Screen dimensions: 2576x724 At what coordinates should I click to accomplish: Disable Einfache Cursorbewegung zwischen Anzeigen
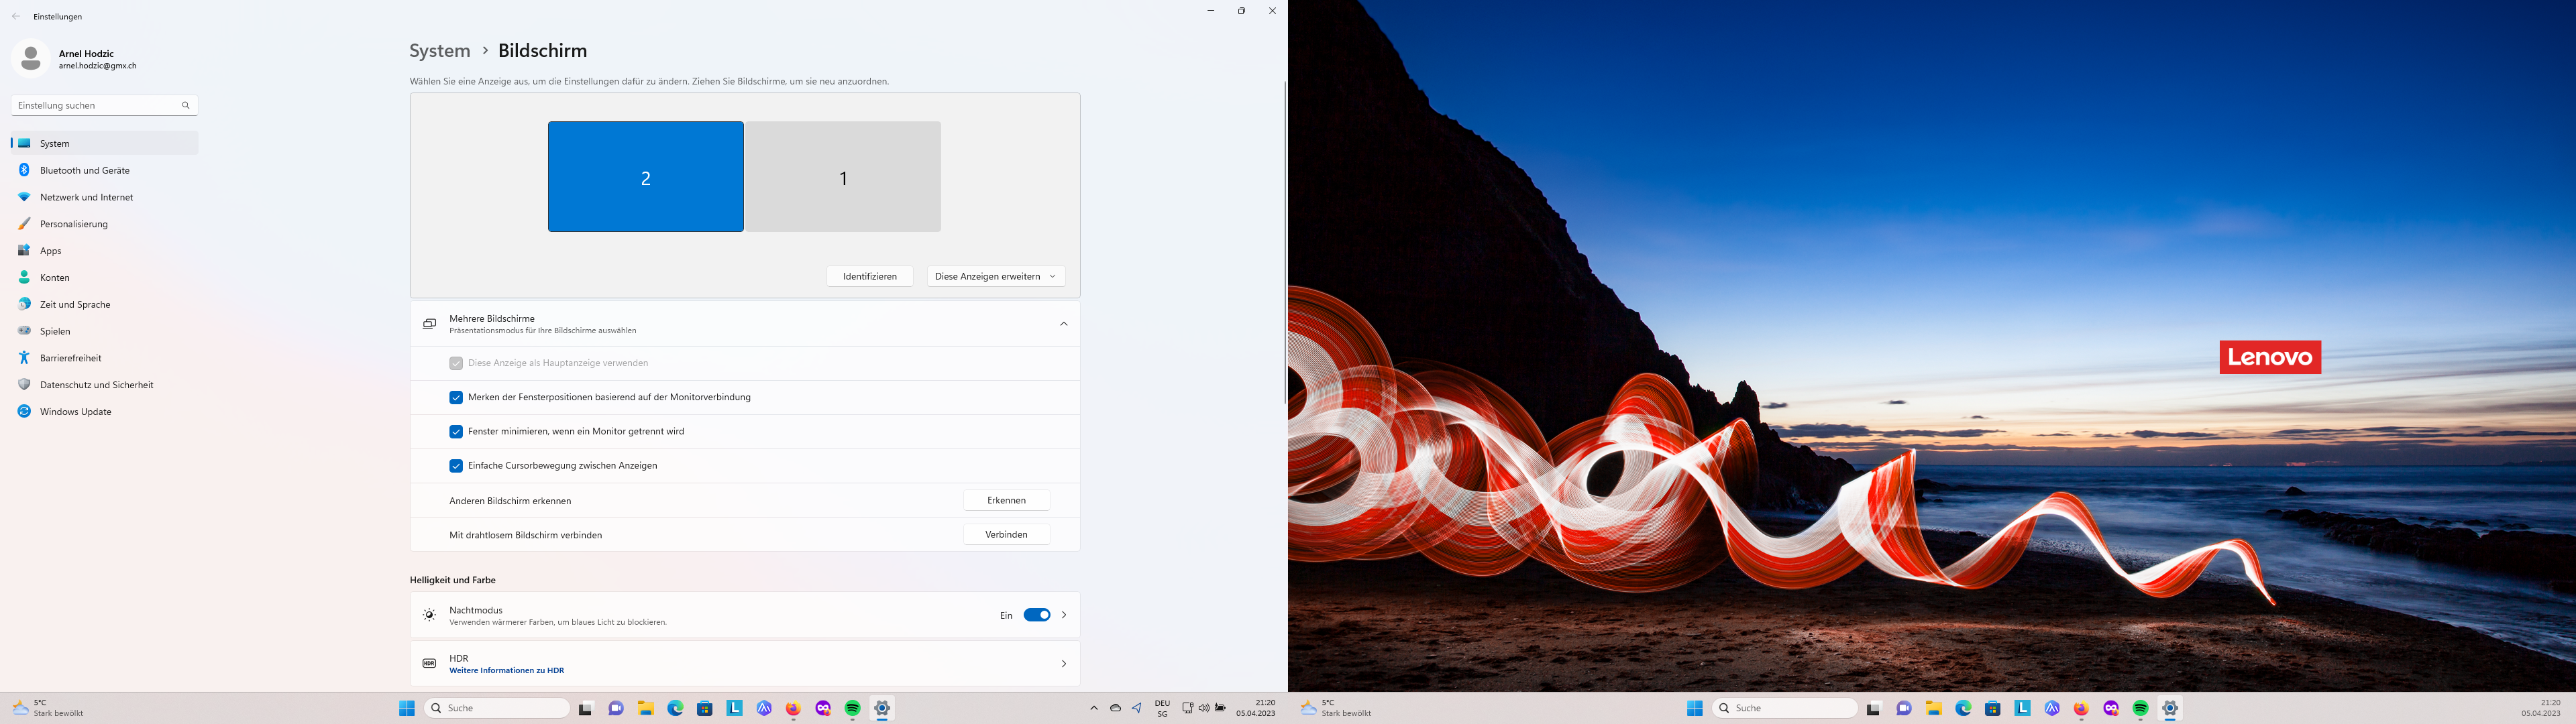click(456, 465)
